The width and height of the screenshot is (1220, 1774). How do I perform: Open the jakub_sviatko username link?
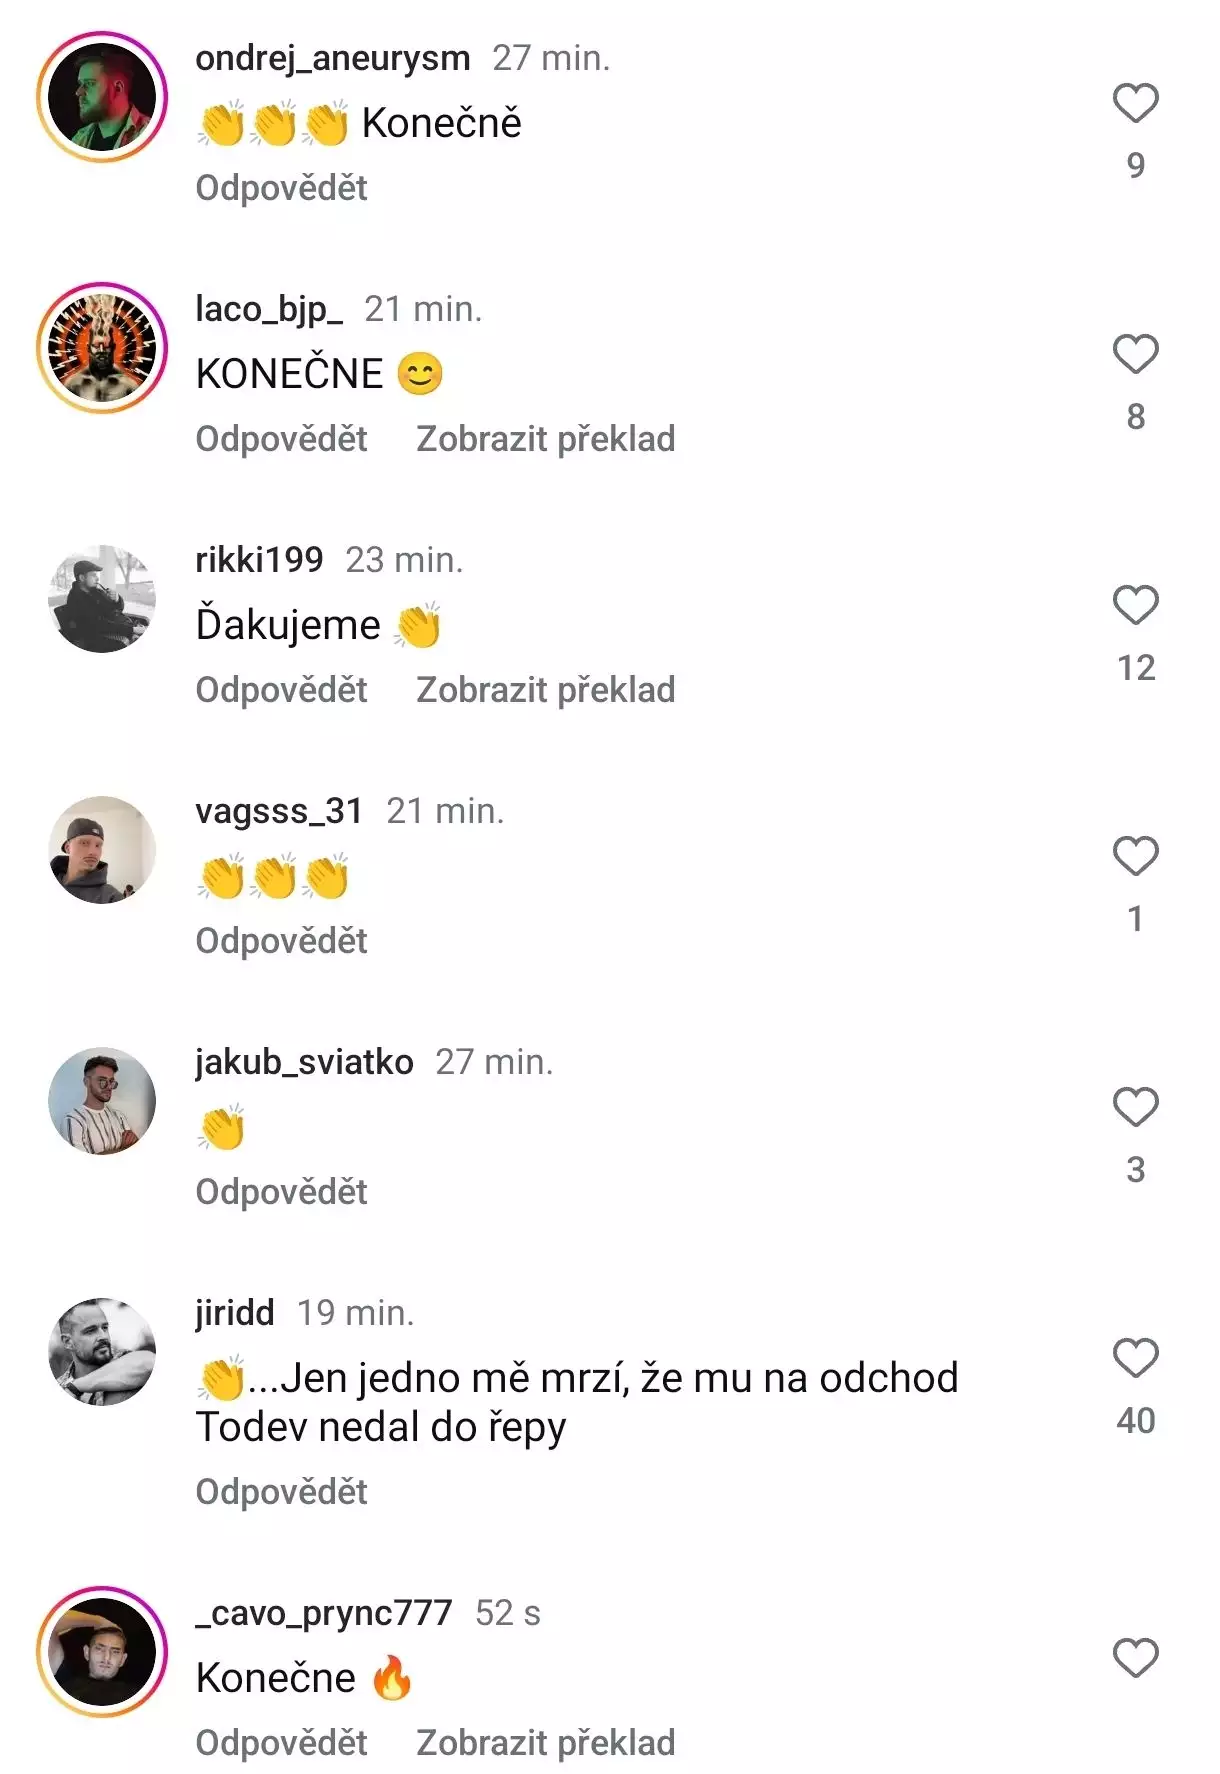(304, 1062)
